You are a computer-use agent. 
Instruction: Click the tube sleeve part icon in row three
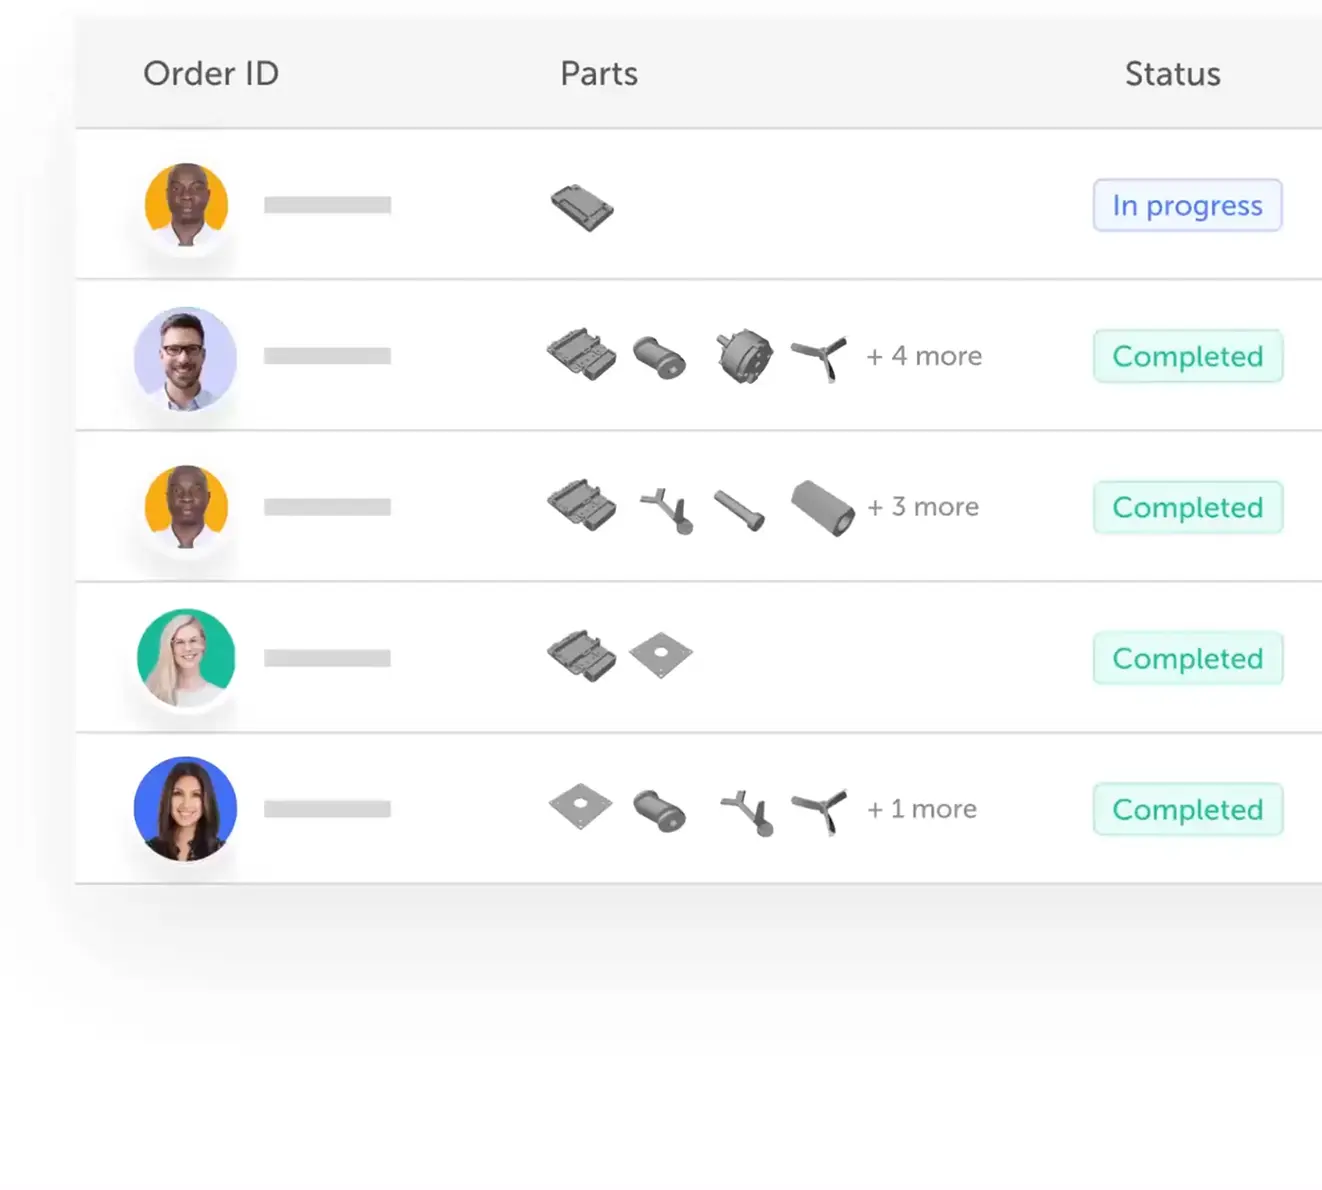tap(820, 507)
